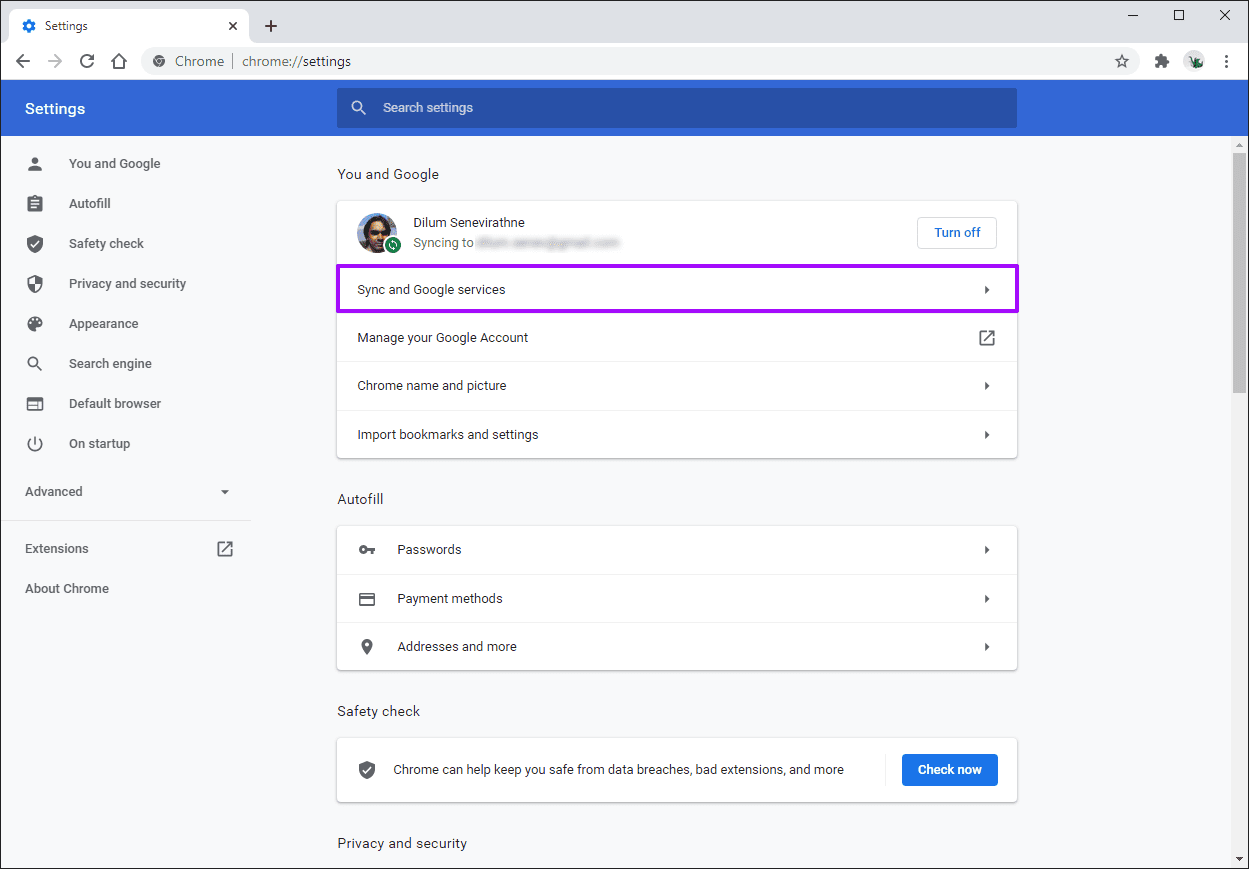1249x869 pixels.
Task: Click the palette icon for Appearance
Action: coord(35,324)
